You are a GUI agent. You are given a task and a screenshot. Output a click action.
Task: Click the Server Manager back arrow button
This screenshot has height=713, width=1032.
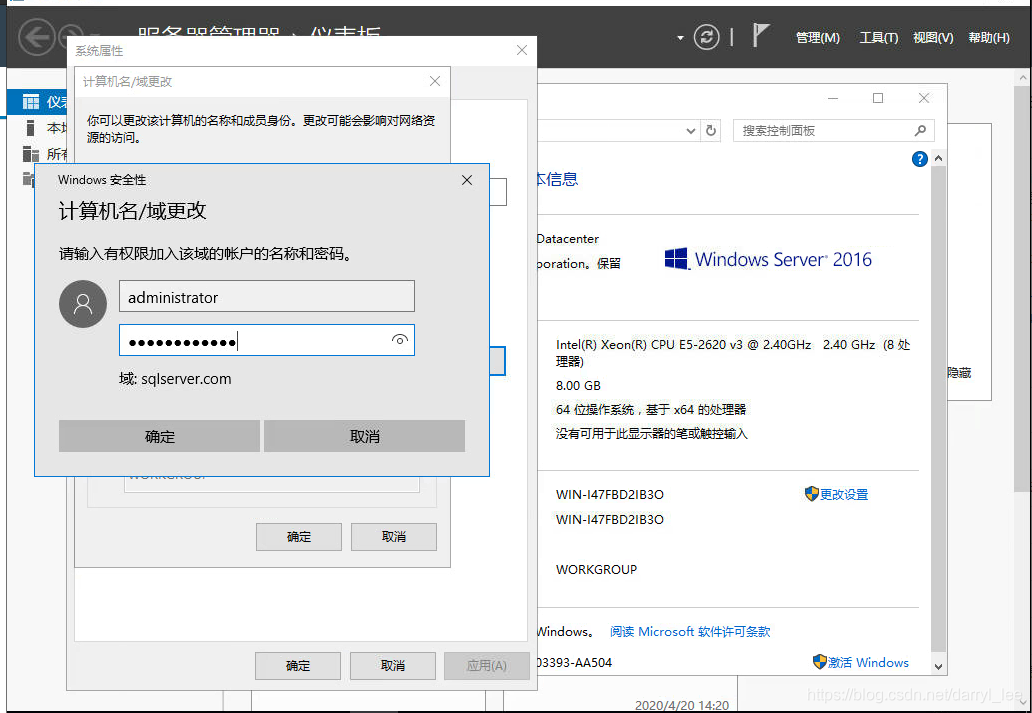[x=37, y=38]
